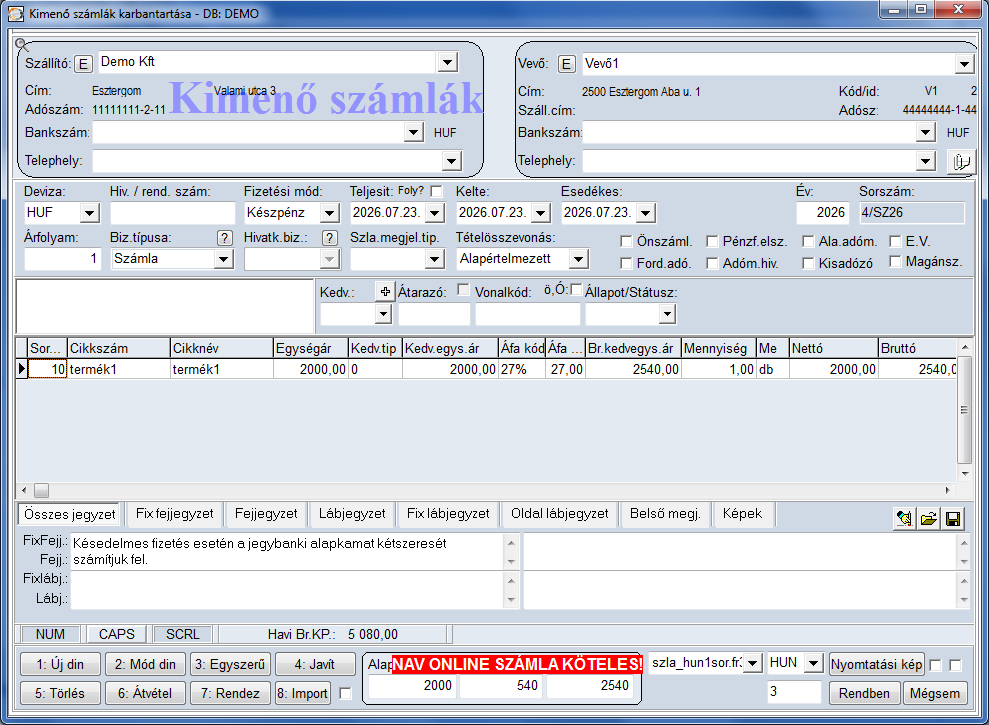Viewport: 989px width, 725px height.
Task: Toggle the Kisadózó checkbox
Action: coord(808,263)
